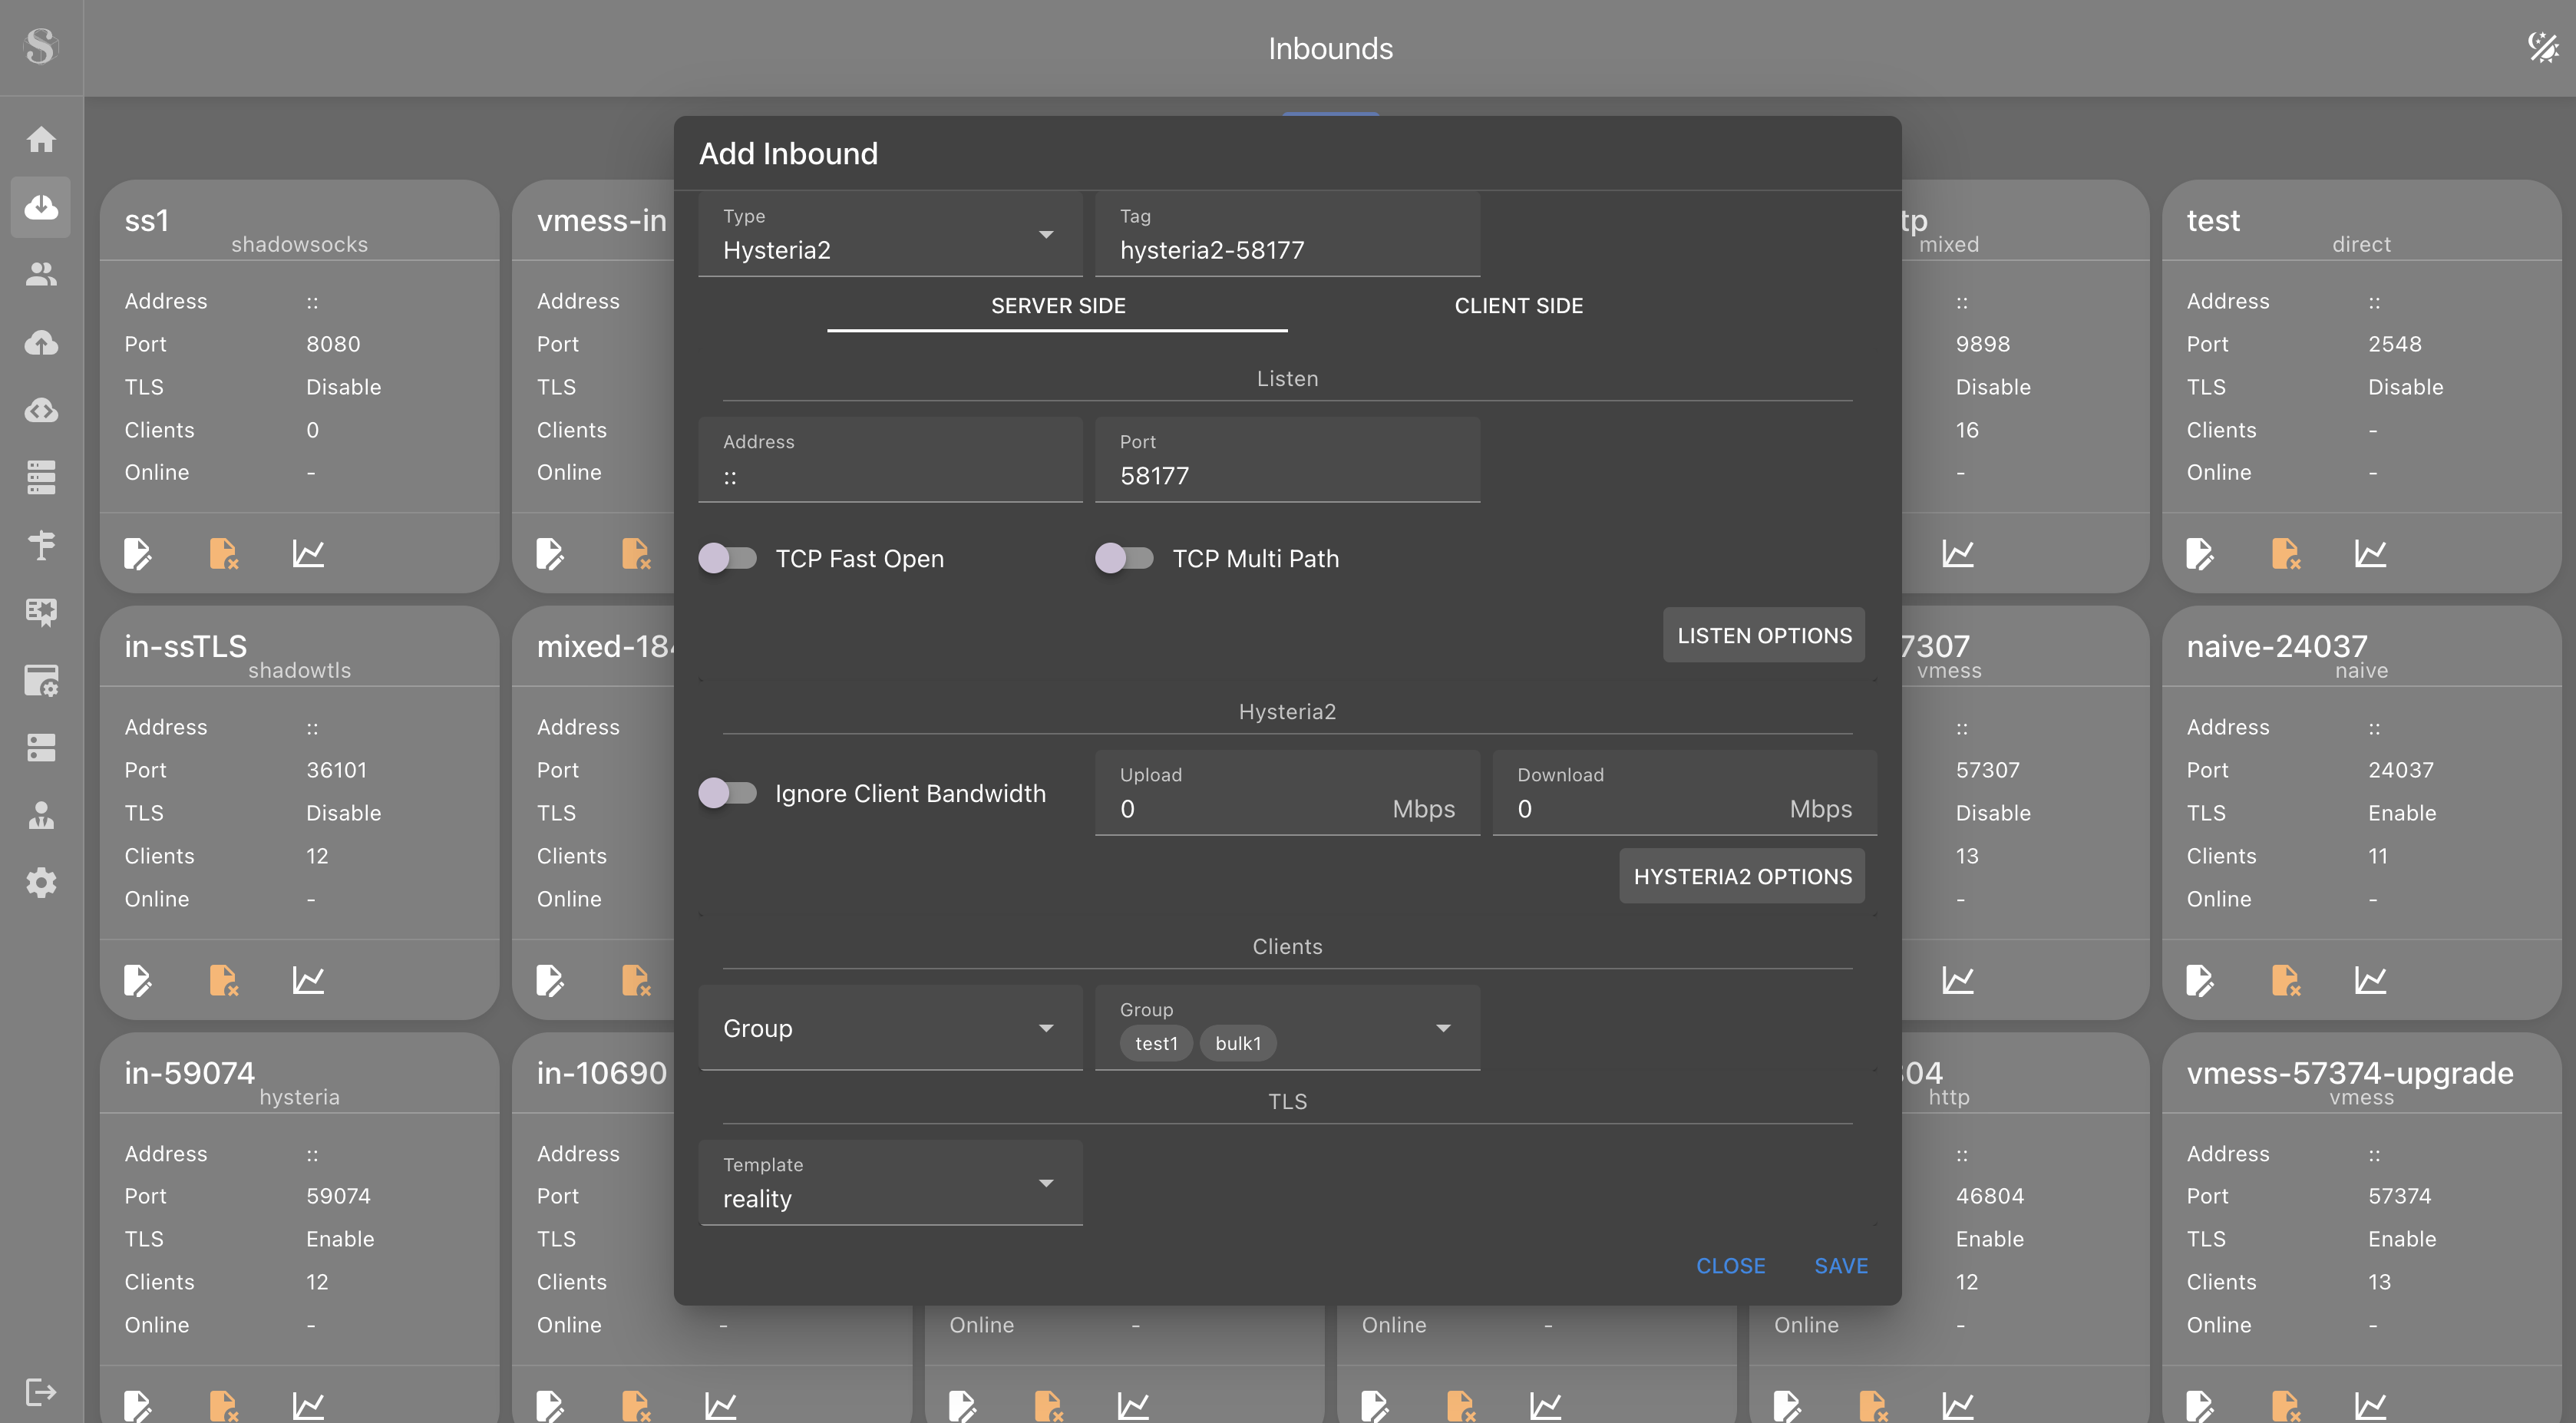Click the logout icon at the bottom of the sidebar
Screen dimensions: 2576x1423
tap(41, 1391)
